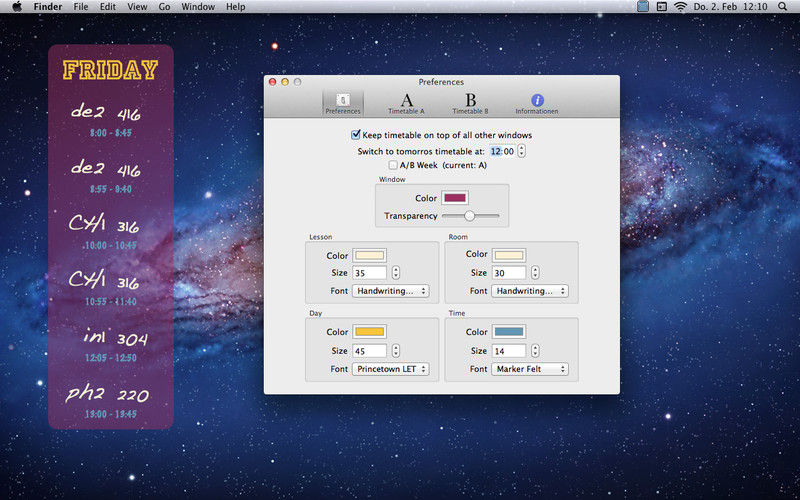Open the Go menu
The height and width of the screenshot is (500, 800).
164,7
